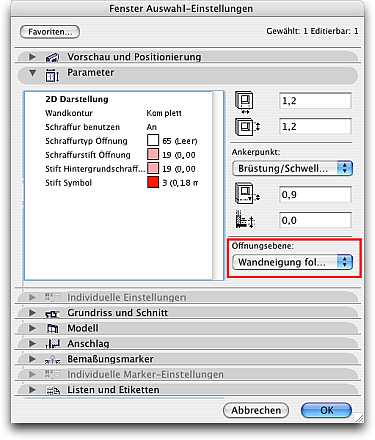Click the Vorschau und Positionierung panel icon

[52, 57]
